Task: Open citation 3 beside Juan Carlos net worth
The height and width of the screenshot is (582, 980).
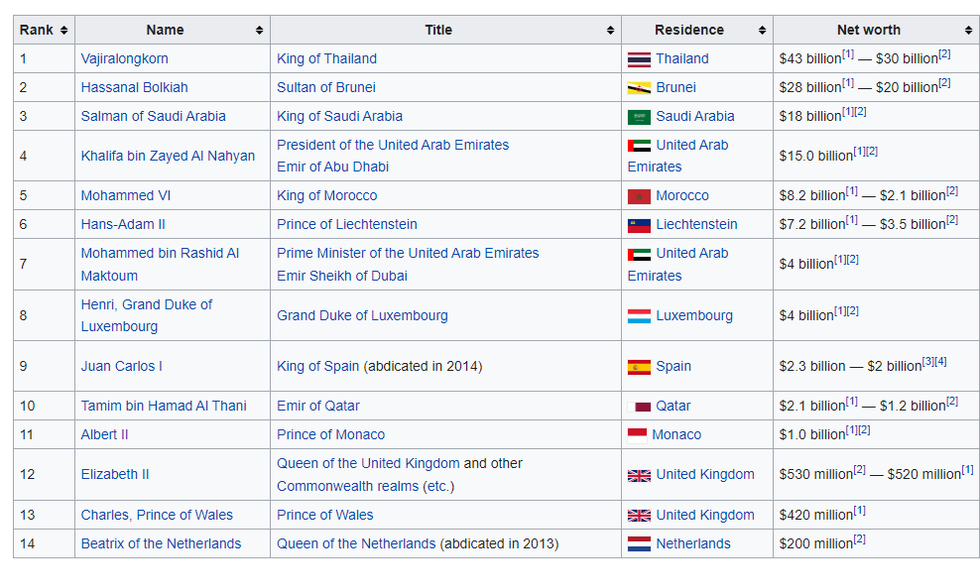Action: click(927, 362)
